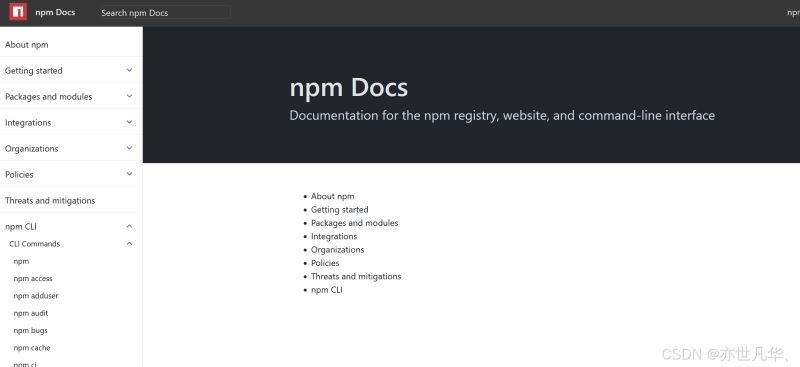
Task: Follow the Organizations link in the content list
Action: point(338,249)
